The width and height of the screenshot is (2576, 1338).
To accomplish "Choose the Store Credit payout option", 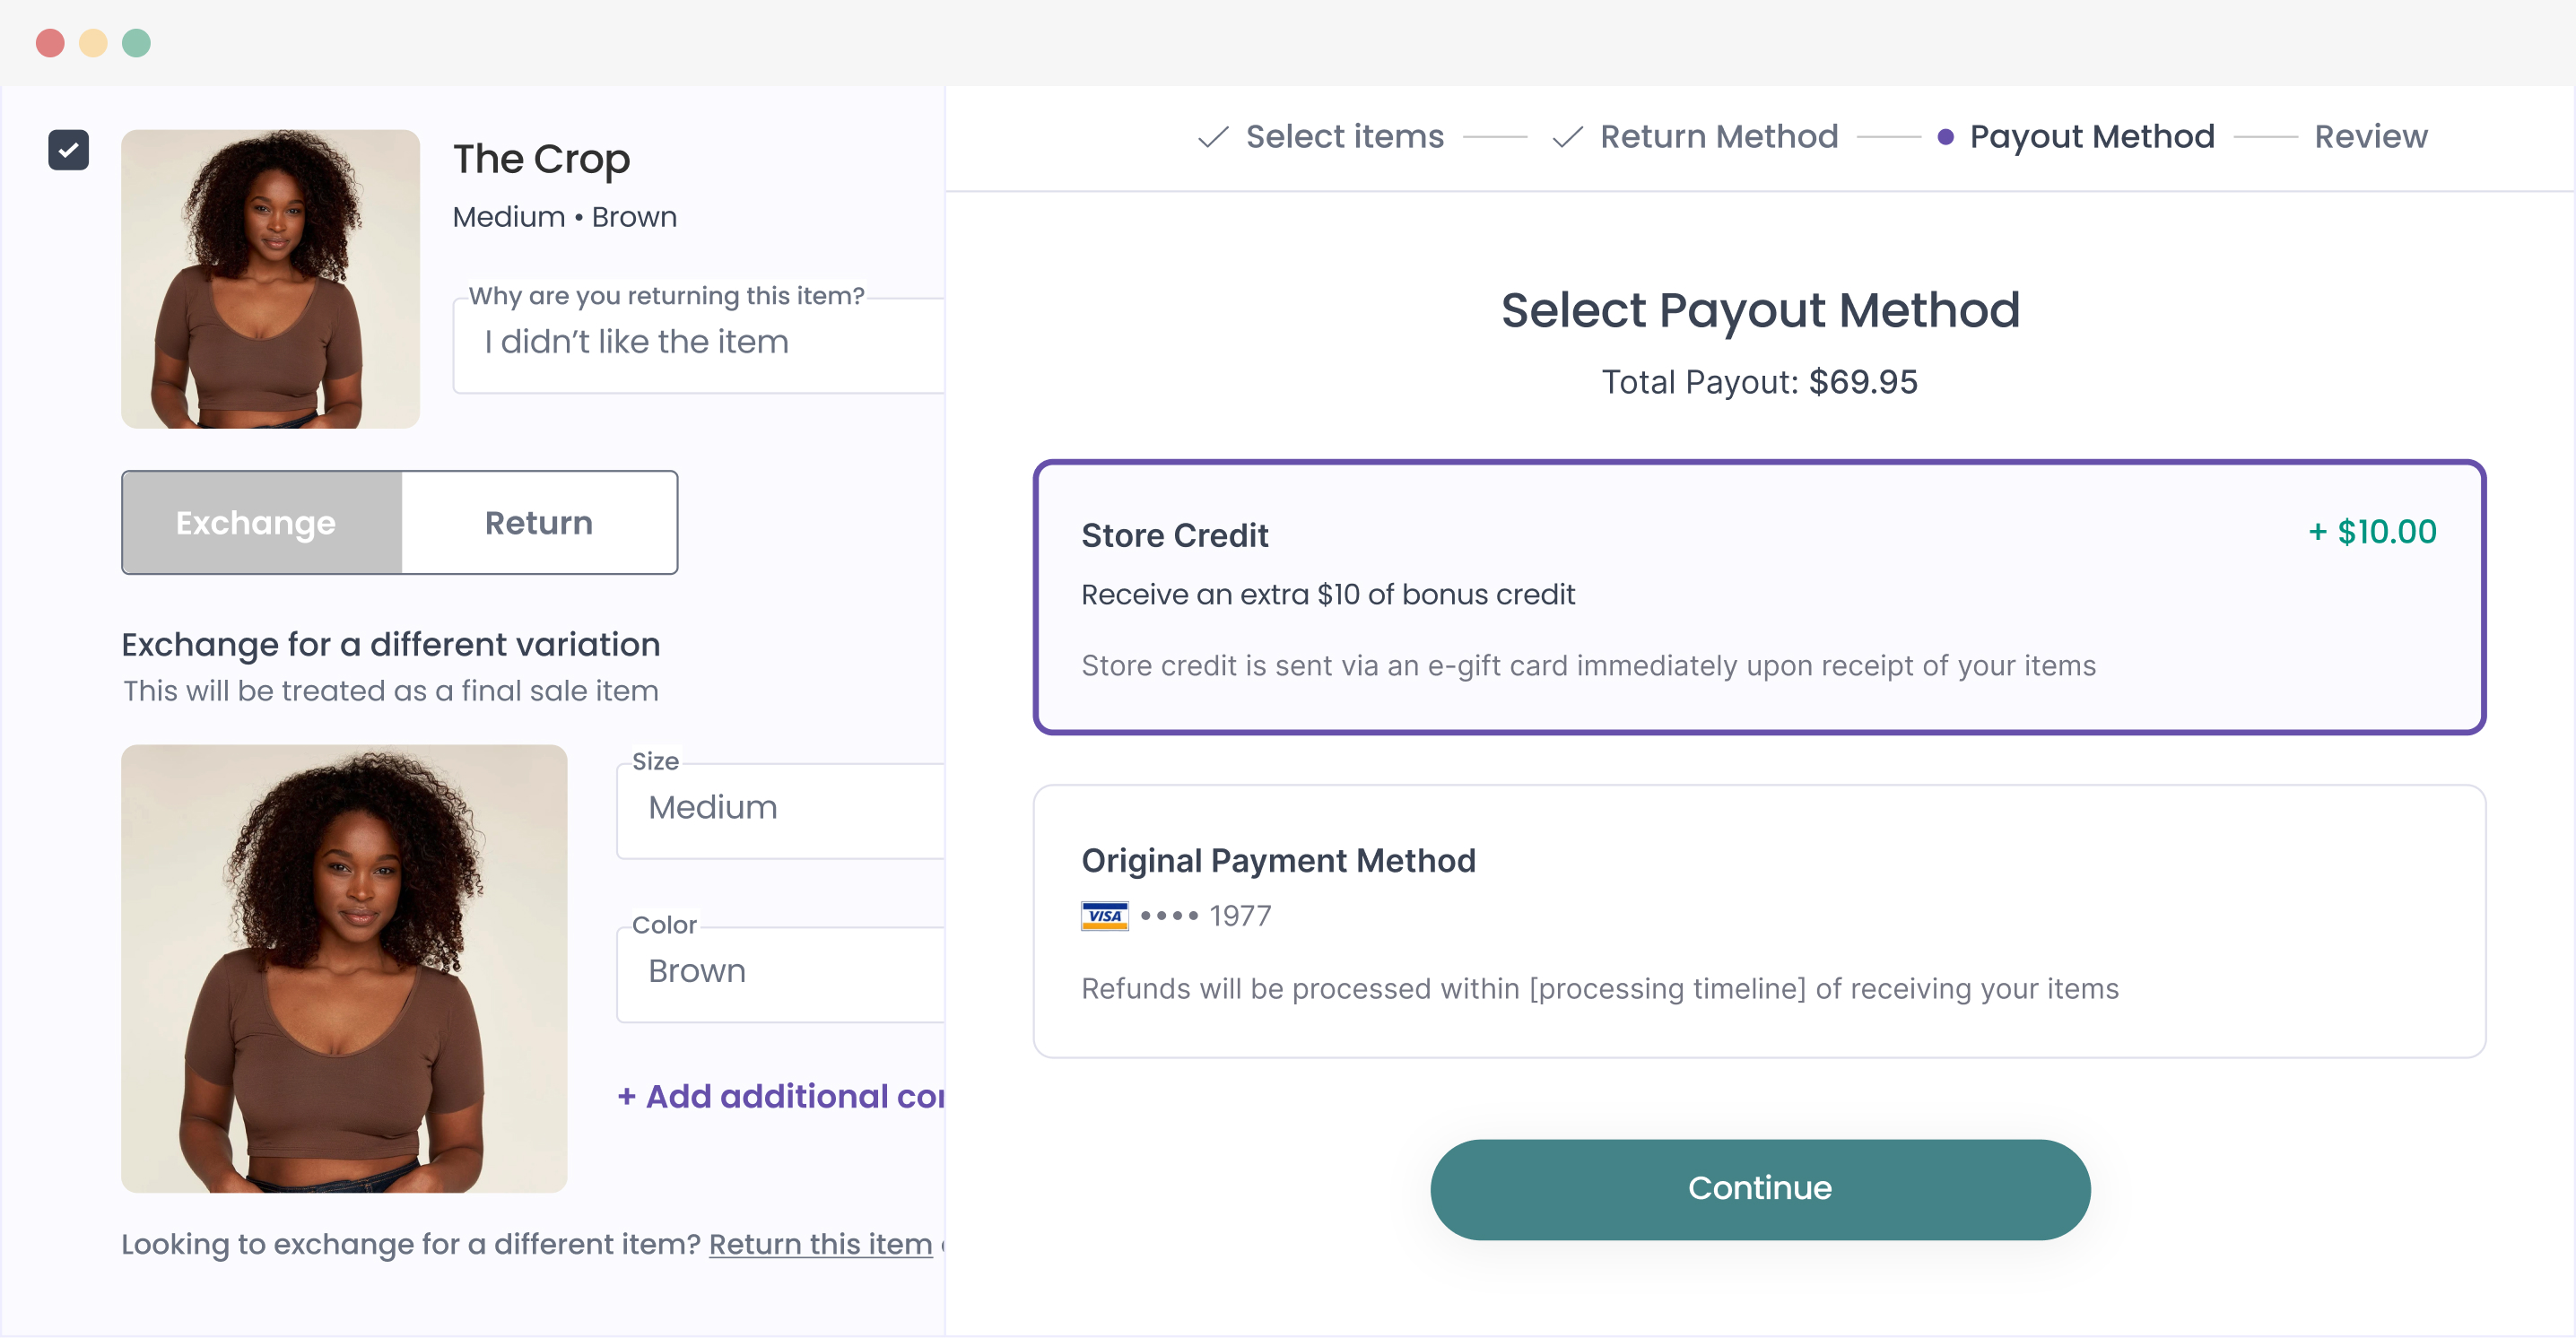I will [1759, 598].
